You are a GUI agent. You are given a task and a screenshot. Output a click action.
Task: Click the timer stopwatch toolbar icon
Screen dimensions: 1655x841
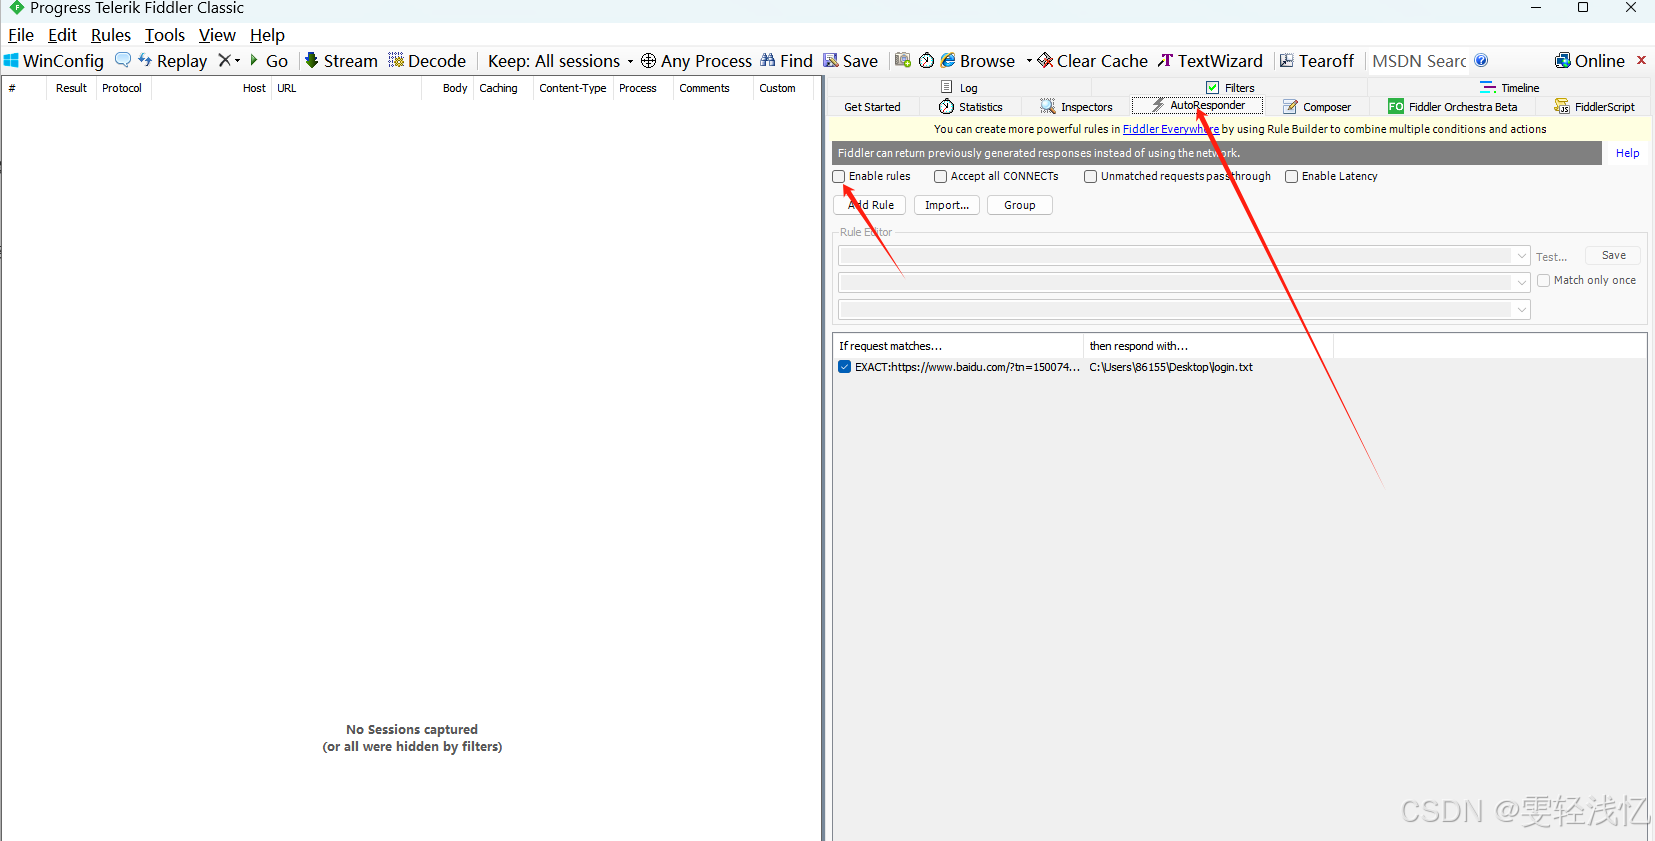pos(927,60)
